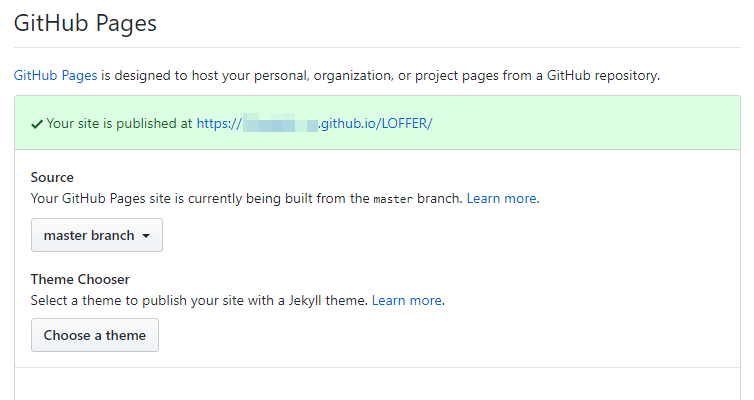Click the Choose a theme button
754x400 pixels.
click(x=95, y=335)
